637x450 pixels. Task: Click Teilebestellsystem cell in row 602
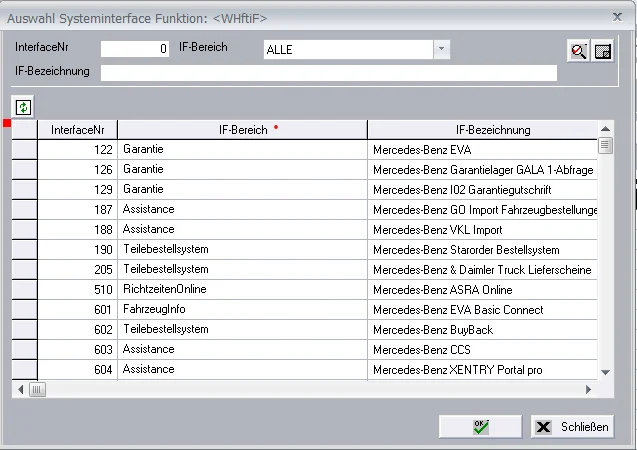tap(243, 329)
